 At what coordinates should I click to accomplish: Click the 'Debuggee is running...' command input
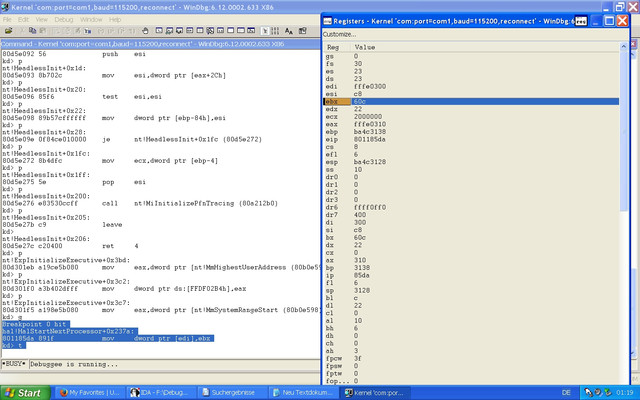point(175,364)
